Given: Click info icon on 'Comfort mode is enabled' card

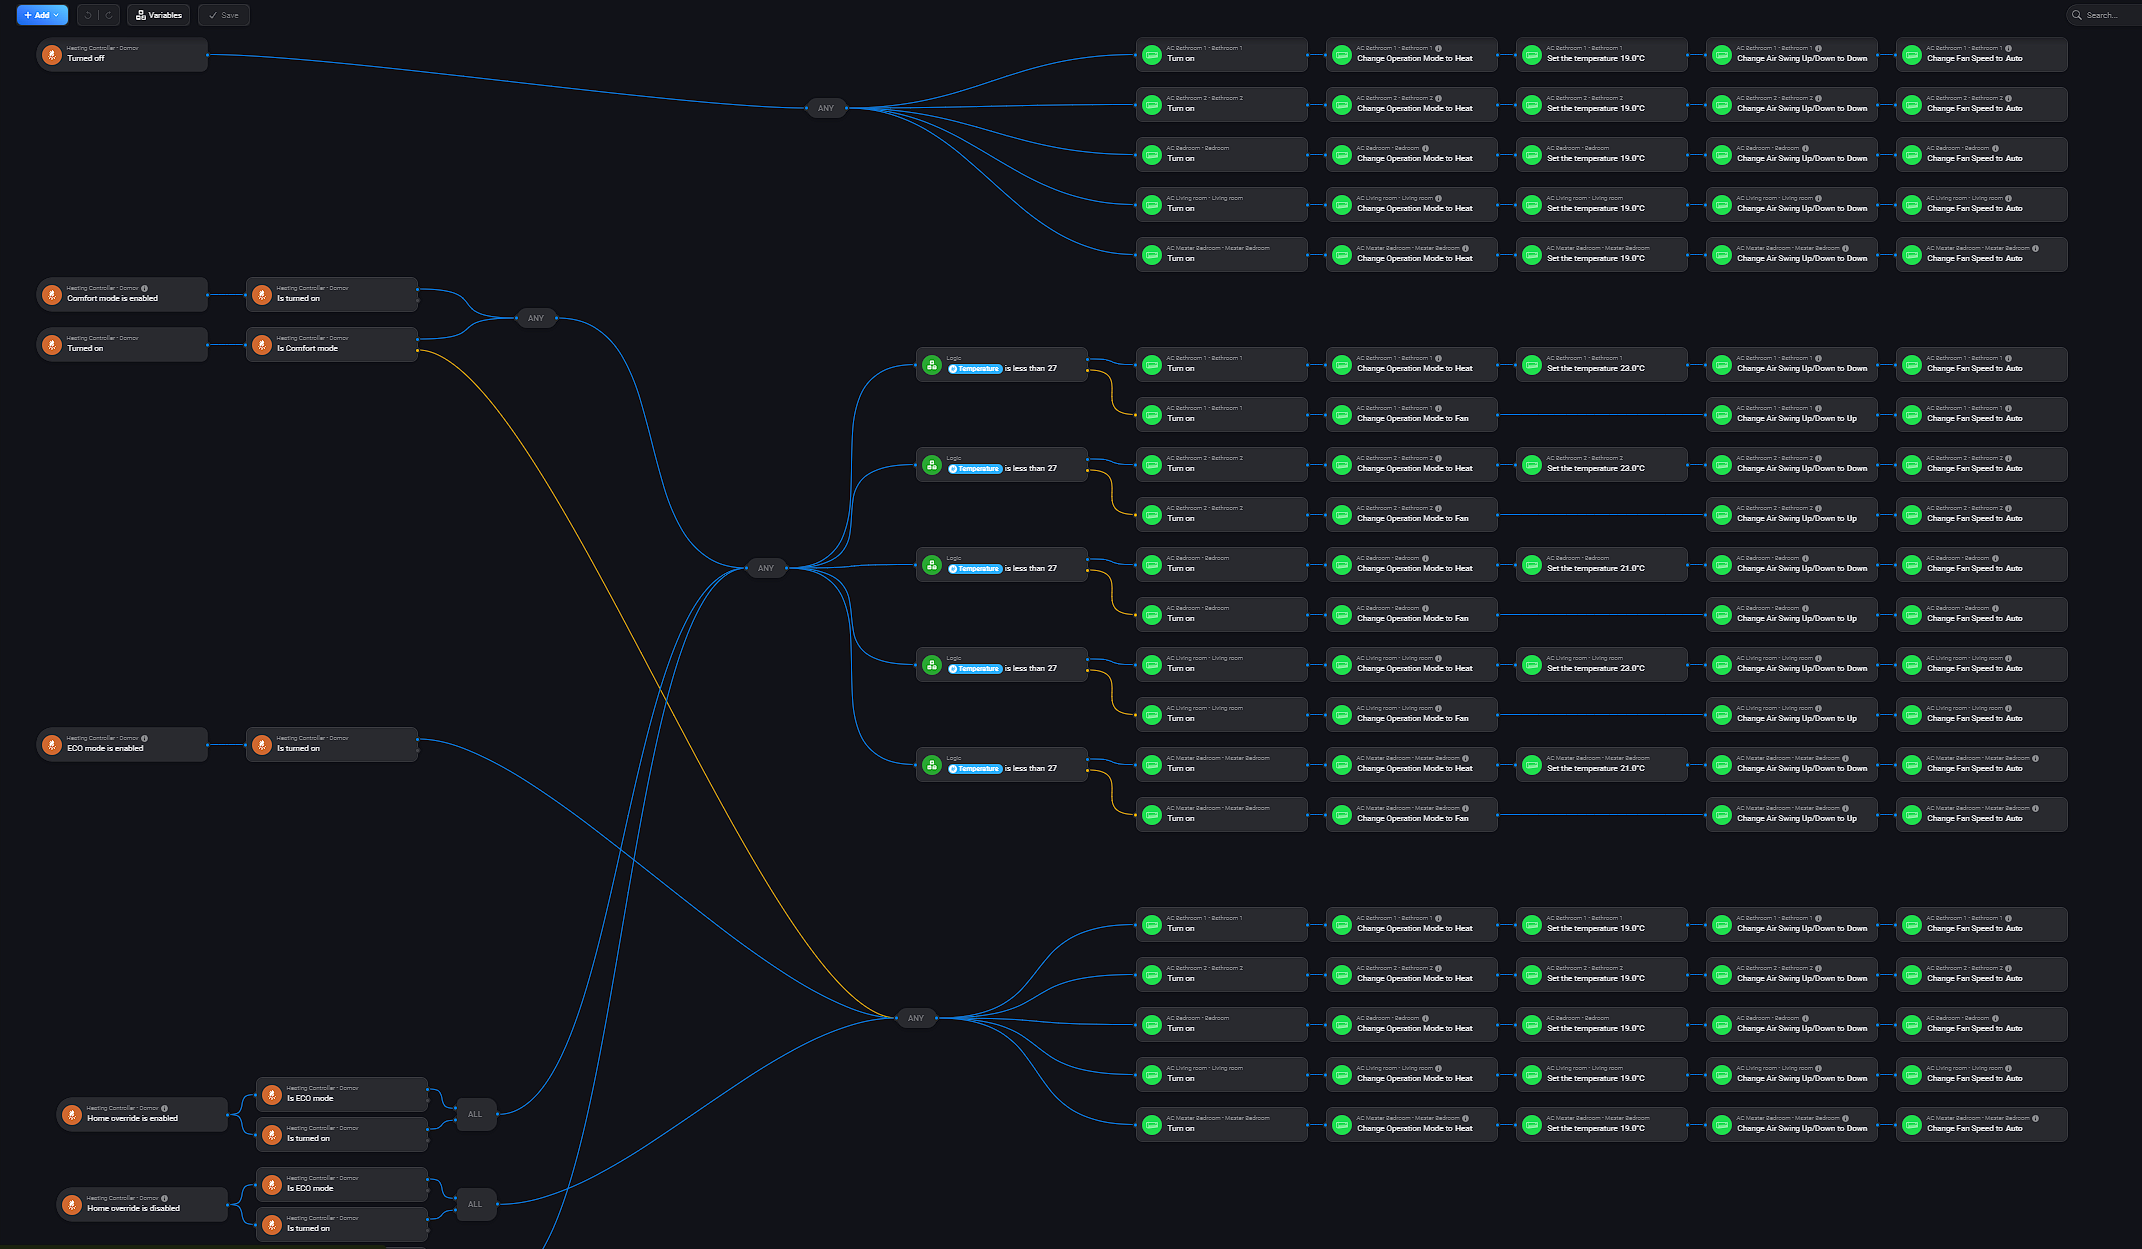Looking at the screenshot, I should 145,288.
